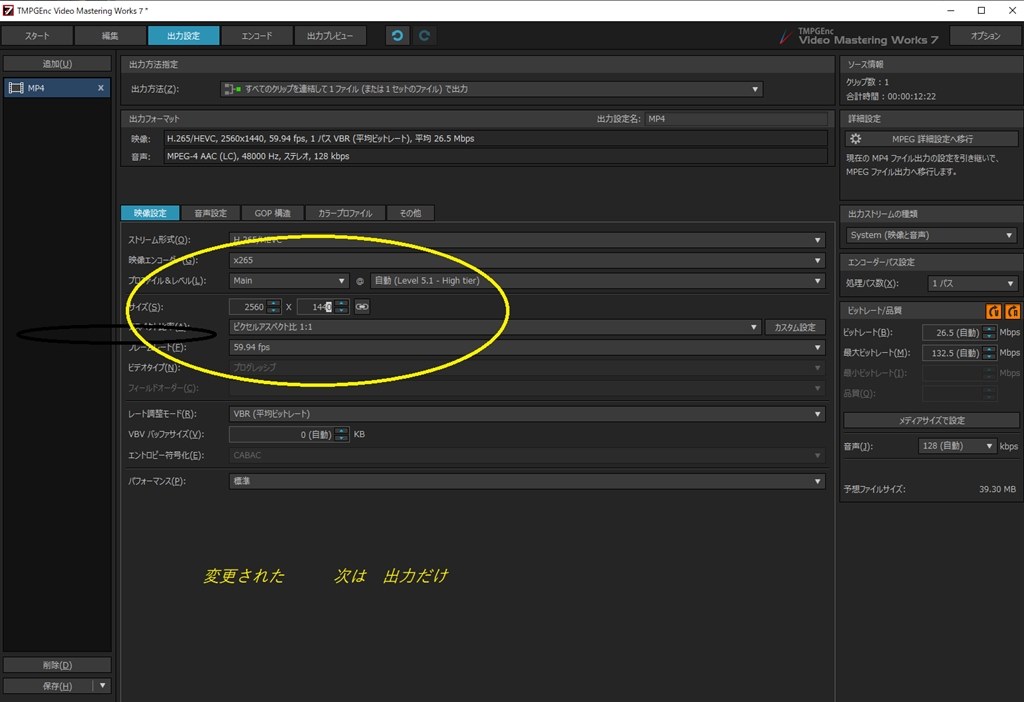Click the circular icon beside the Profile & Level dropdown
Image resolution: width=1024 pixels, height=702 pixels.
tap(359, 280)
